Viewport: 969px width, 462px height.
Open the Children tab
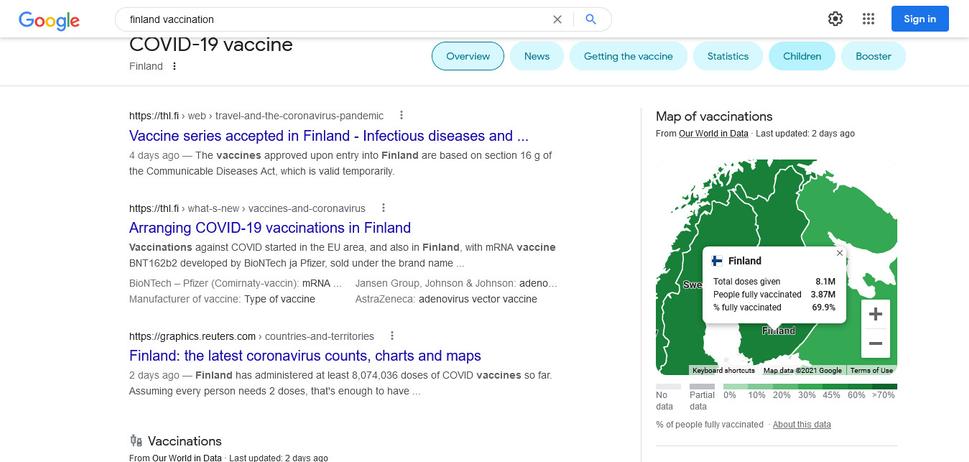(x=802, y=56)
